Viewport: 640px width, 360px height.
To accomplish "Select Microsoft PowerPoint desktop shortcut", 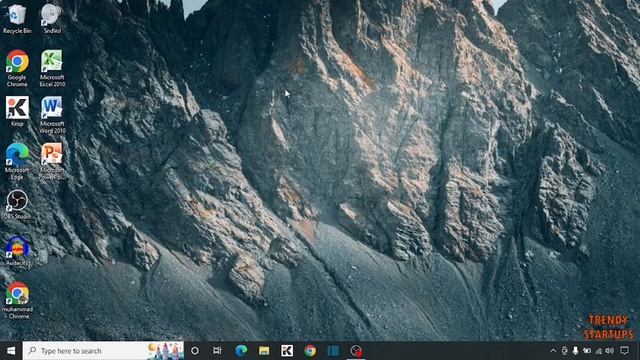I will tap(52, 161).
